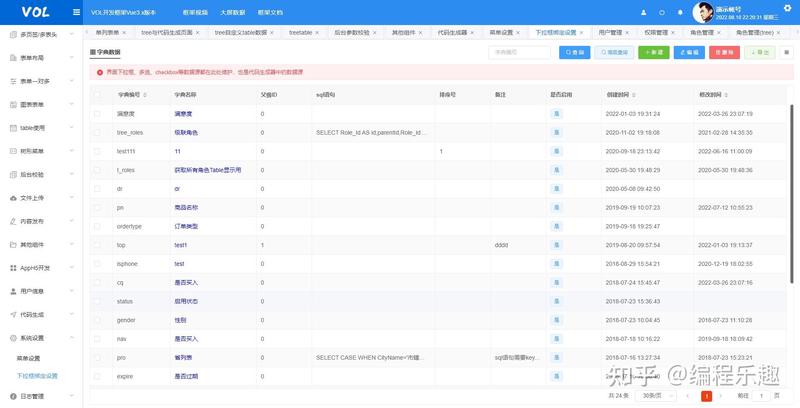Switch to the 权限管理 tab
Screen dimensions: 800x408
(x=656, y=33)
